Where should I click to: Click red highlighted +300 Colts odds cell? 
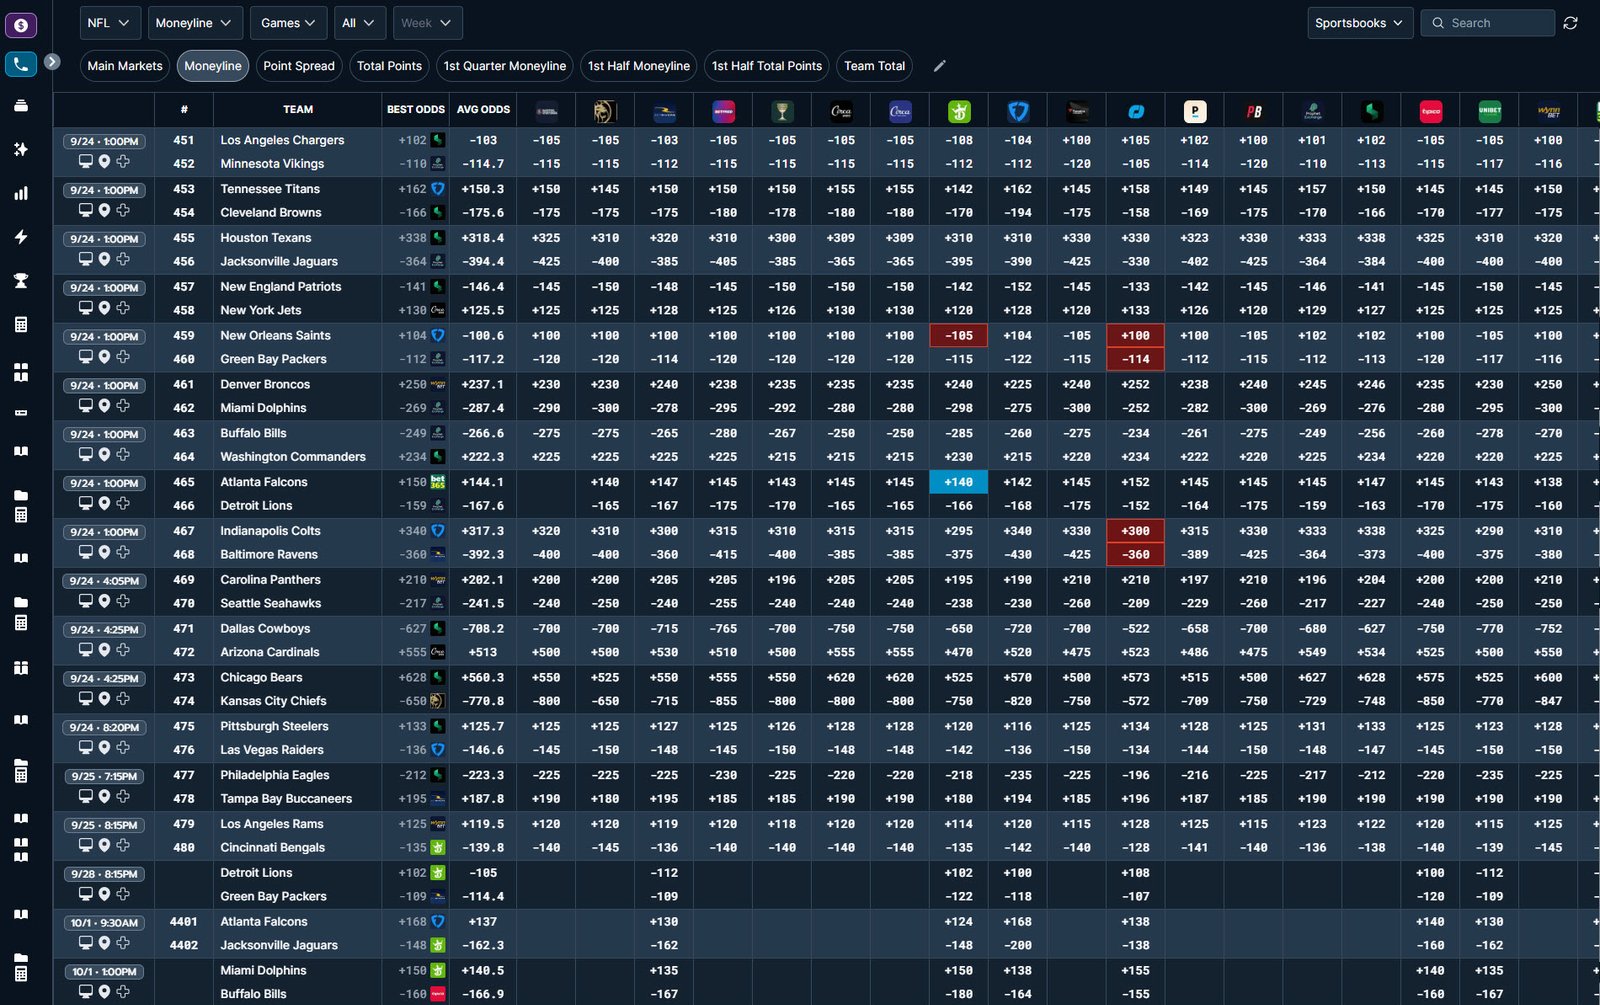pos(1136,531)
